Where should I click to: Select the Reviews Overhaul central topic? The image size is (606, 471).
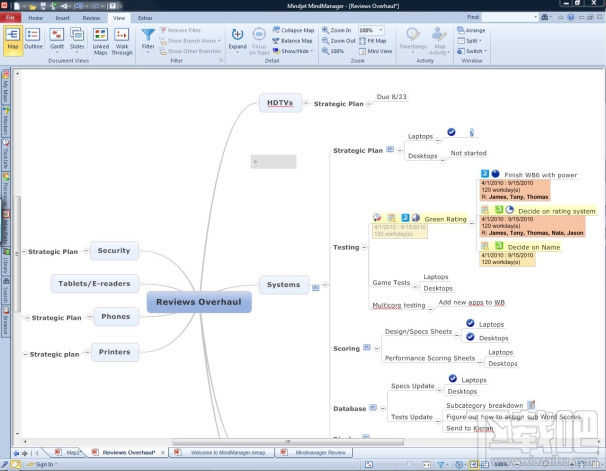click(199, 302)
